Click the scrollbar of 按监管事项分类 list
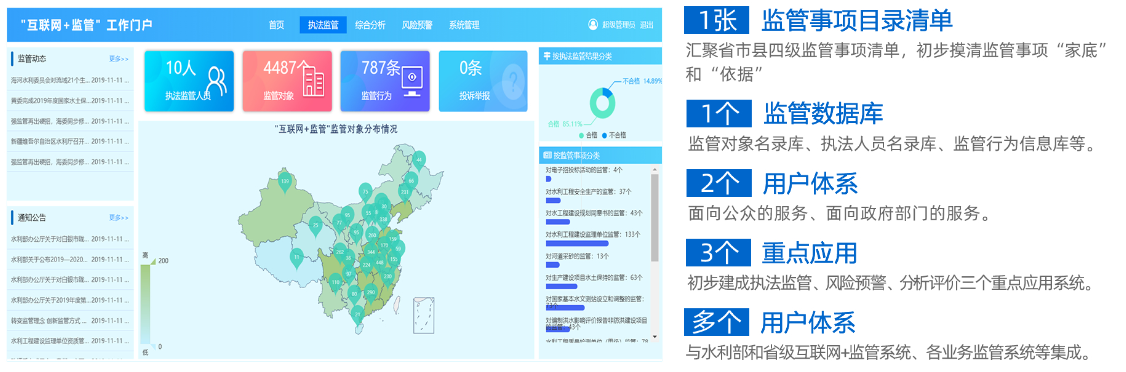 pyautogui.click(x=655, y=218)
